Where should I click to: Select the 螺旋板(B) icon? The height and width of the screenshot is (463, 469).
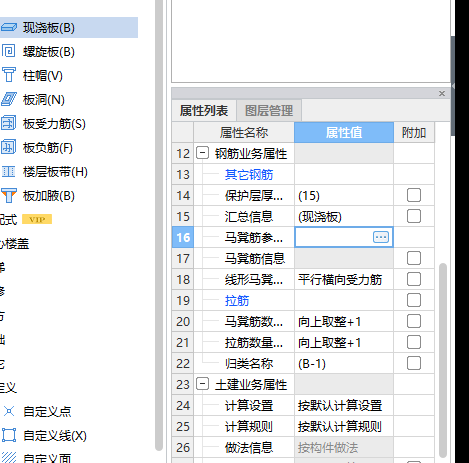tap(9, 51)
